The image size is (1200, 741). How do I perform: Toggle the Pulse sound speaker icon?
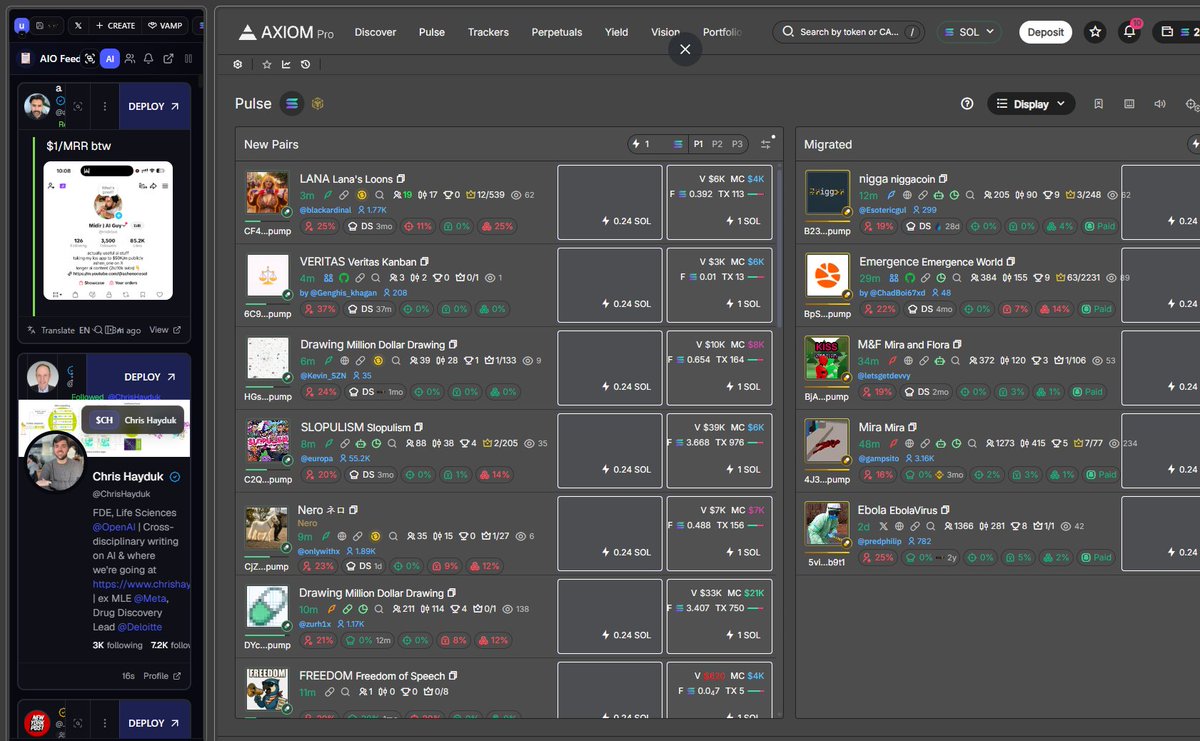pyautogui.click(x=1160, y=103)
